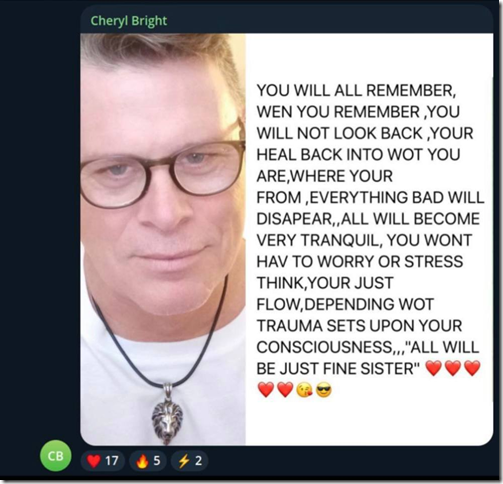The image size is (503, 484).
Task: Click the "YOU WILL ALL REMEMBER" text line
Action: [x=356, y=90]
